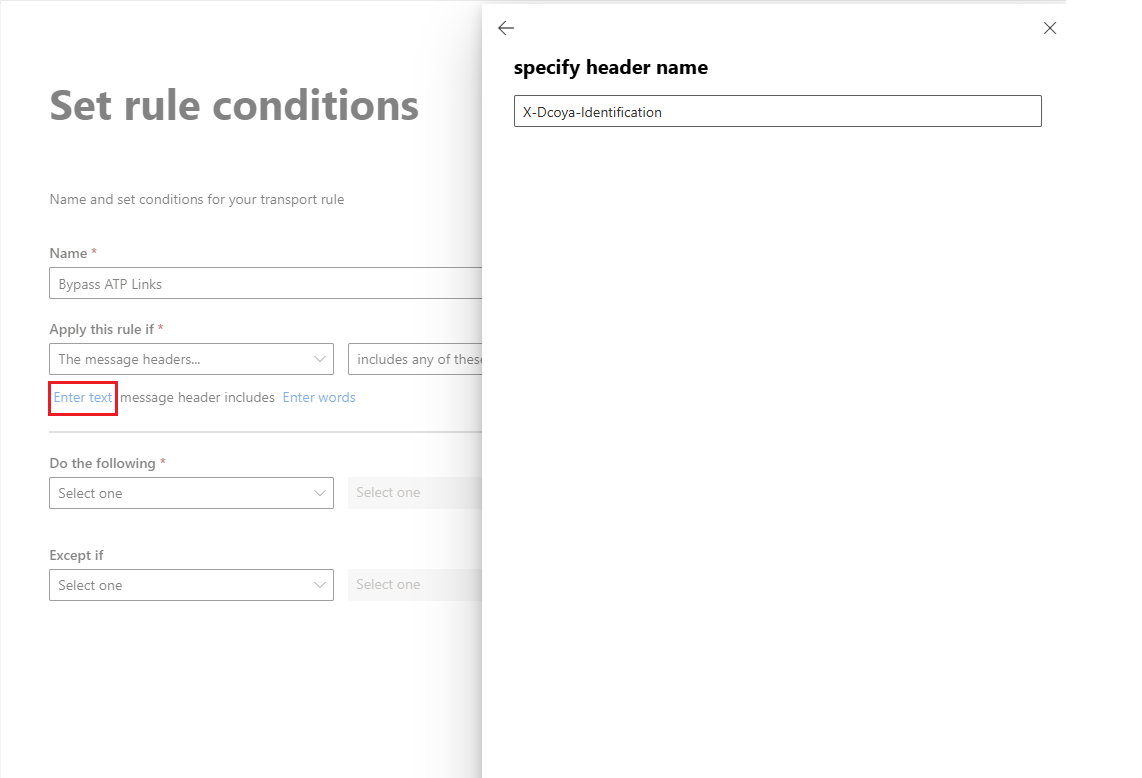
Task: Open the 'Except if' Select one dropdown
Action: pos(192,585)
